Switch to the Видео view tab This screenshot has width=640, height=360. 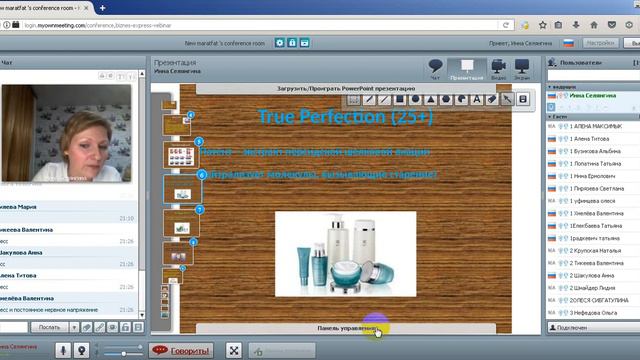[498, 69]
